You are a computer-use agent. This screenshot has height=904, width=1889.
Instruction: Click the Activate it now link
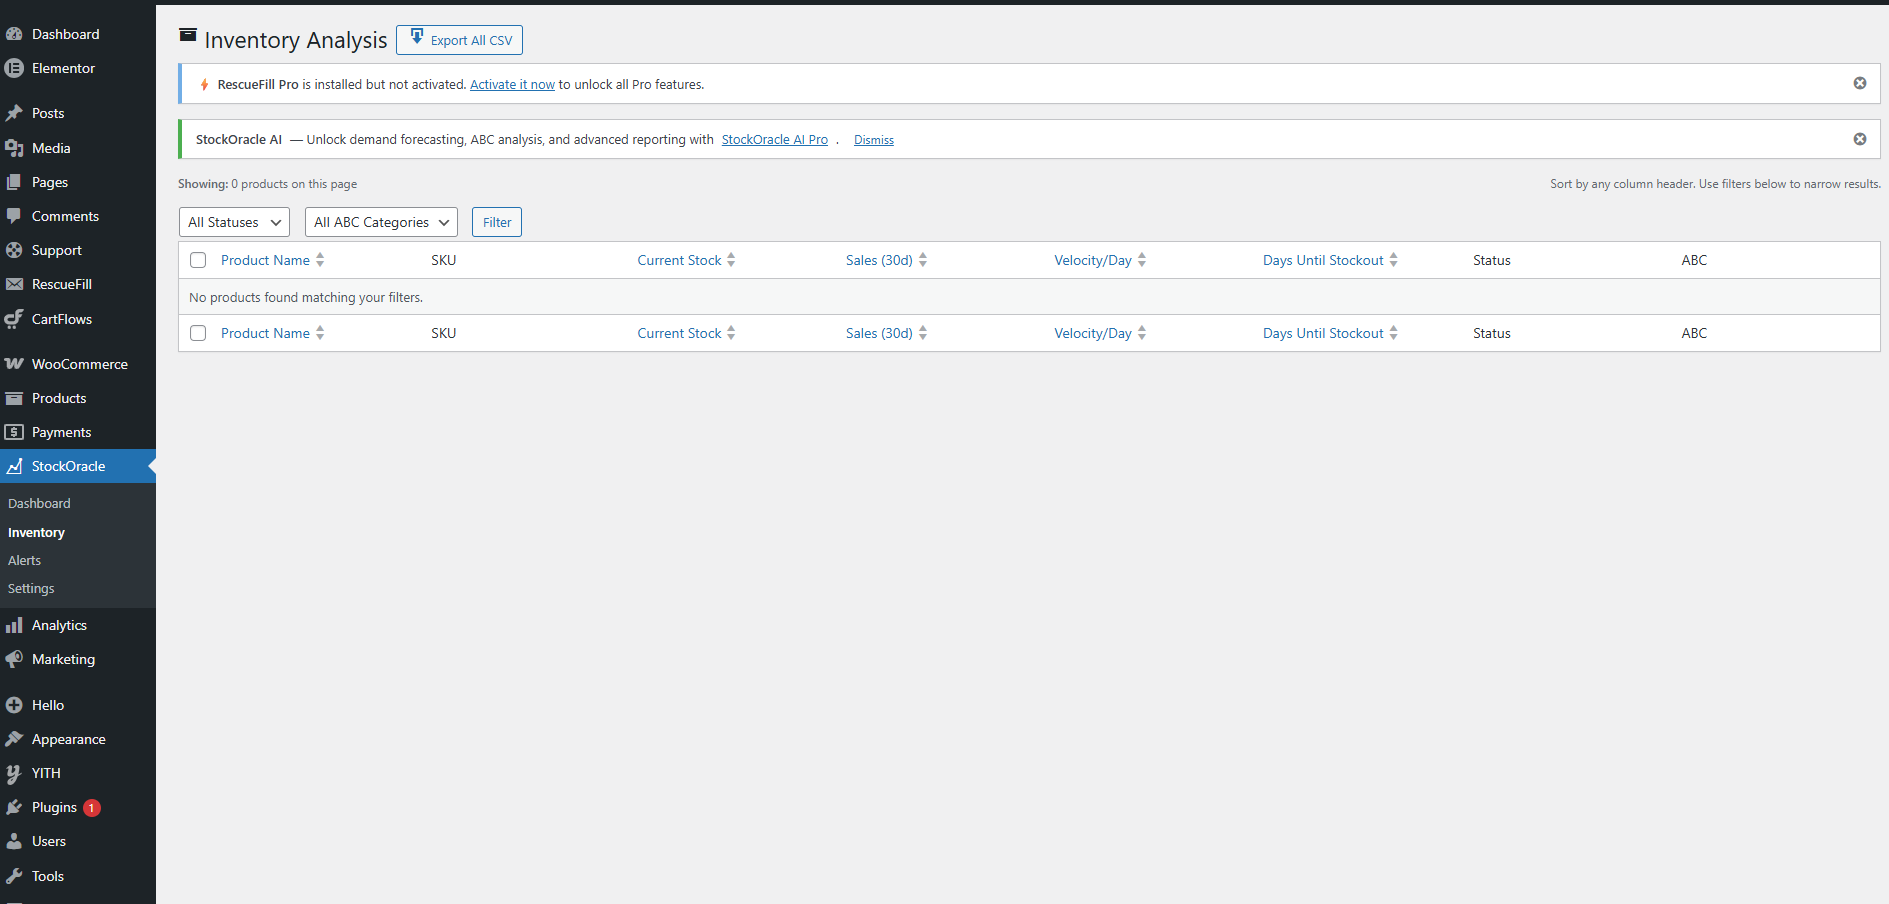(512, 84)
